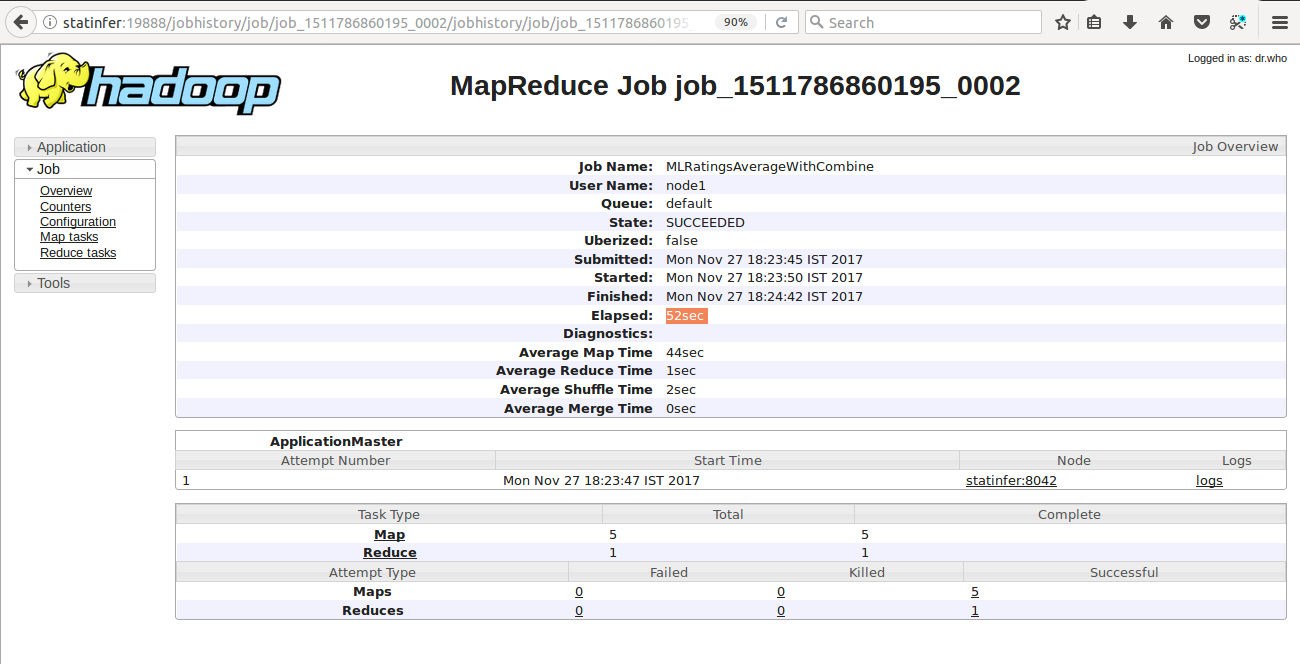1300x664 pixels.
Task: Click the successful Maps count 5
Action: (975, 592)
